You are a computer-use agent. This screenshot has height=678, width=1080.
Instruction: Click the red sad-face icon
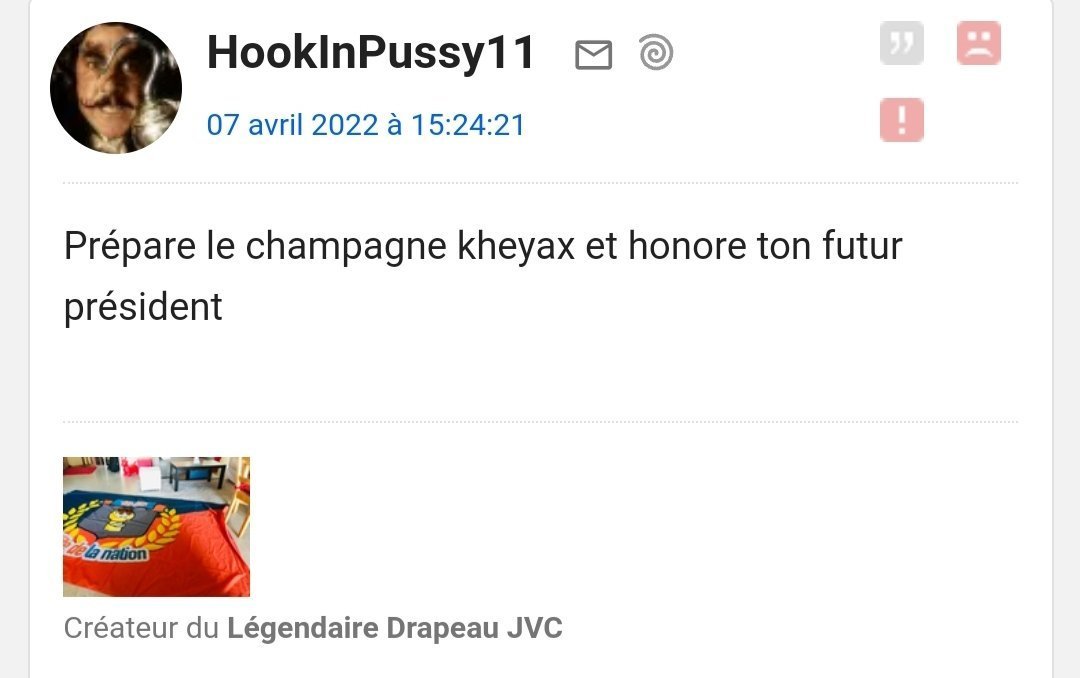(x=978, y=43)
